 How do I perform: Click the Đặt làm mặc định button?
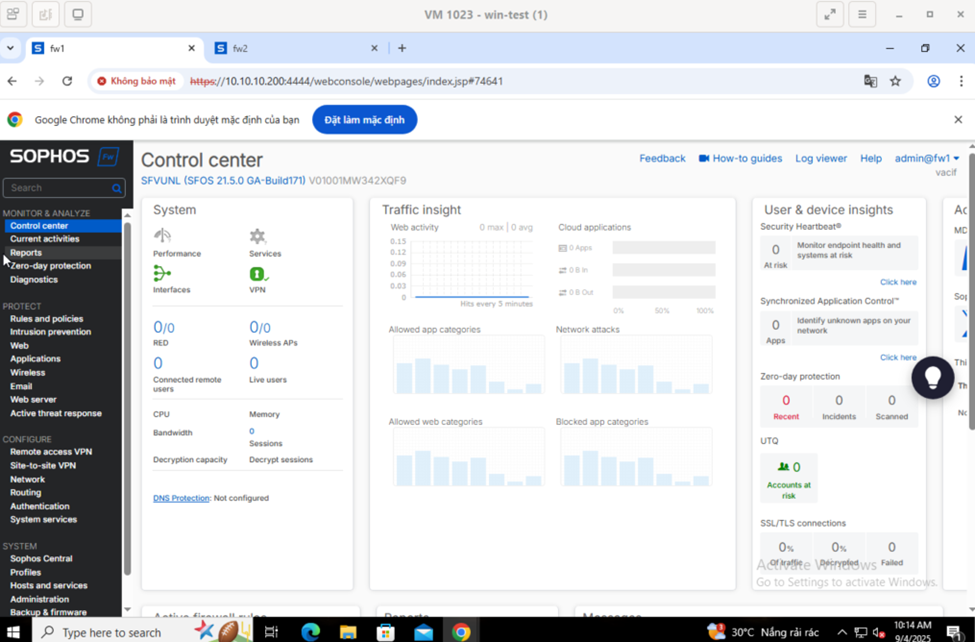point(364,120)
